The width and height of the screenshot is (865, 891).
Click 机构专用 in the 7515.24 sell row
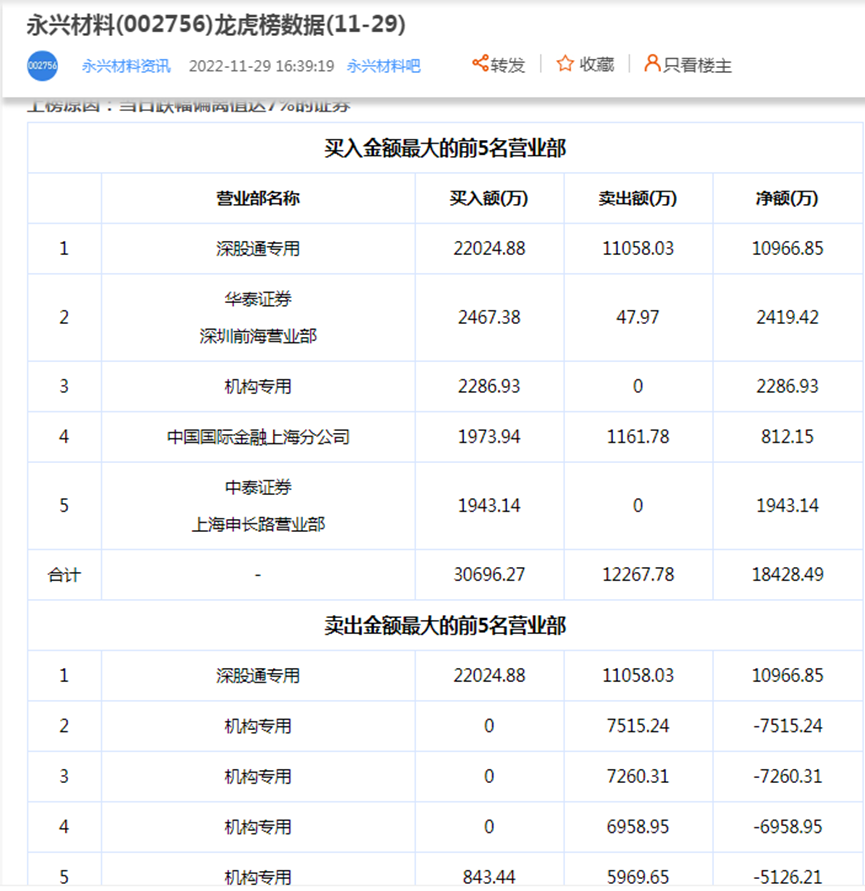coord(258,726)
